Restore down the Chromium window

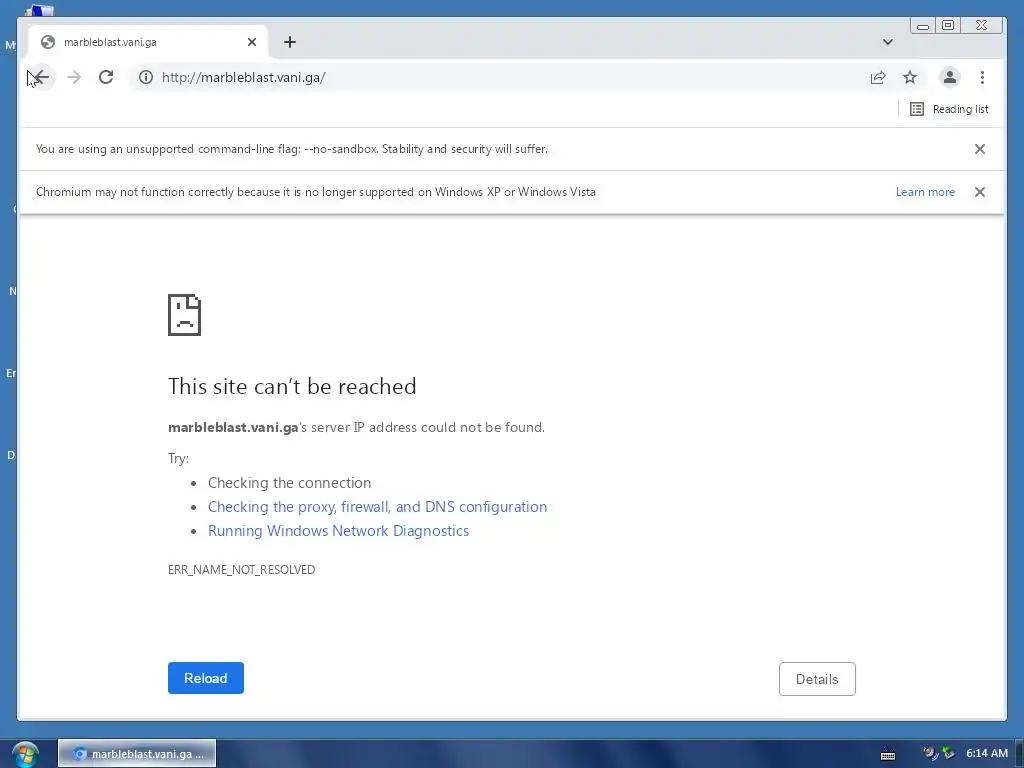948,25
